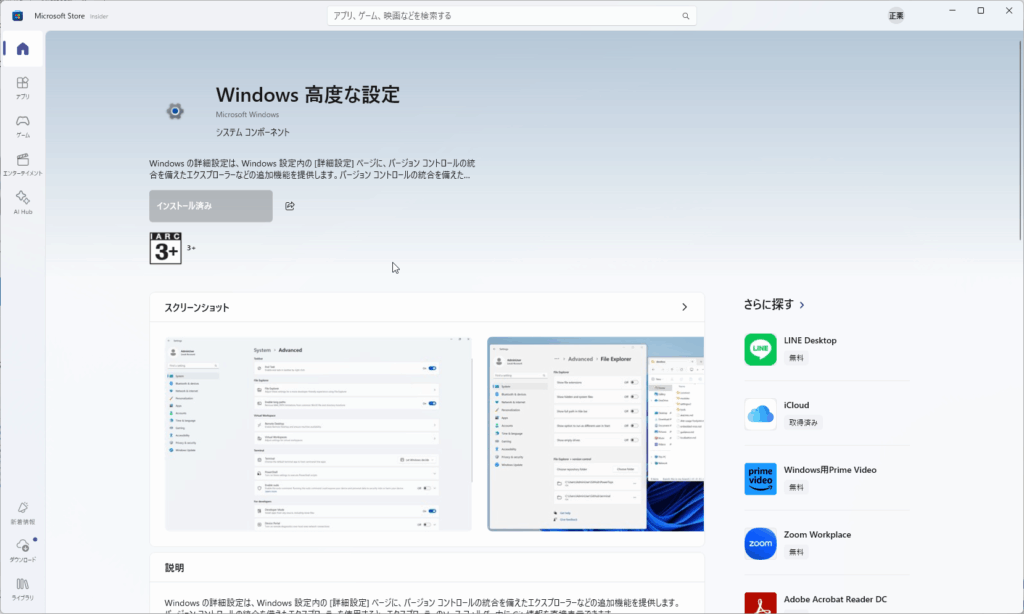Open the System Advanced settings screenshot thumbnail
This screenshot has height=614, width=1024.
(x=318, y=434)
